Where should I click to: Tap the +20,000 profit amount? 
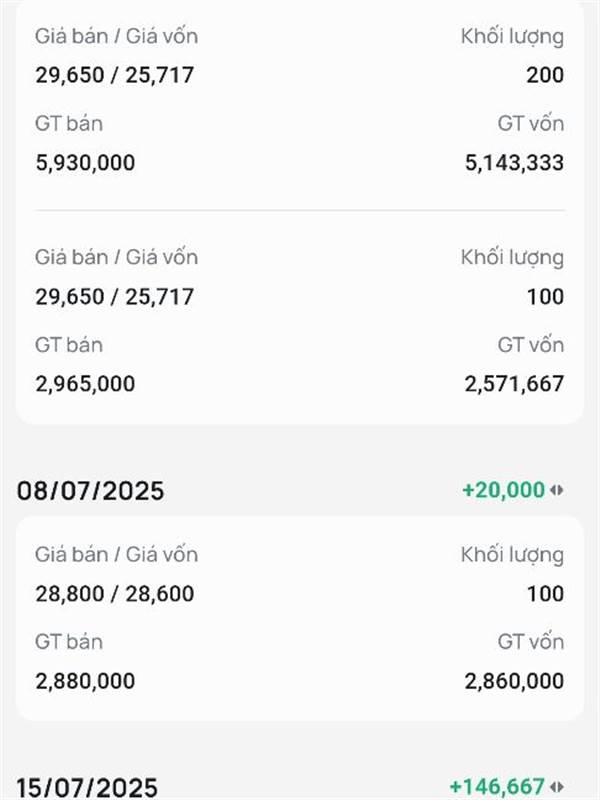(x=504, y=490)
